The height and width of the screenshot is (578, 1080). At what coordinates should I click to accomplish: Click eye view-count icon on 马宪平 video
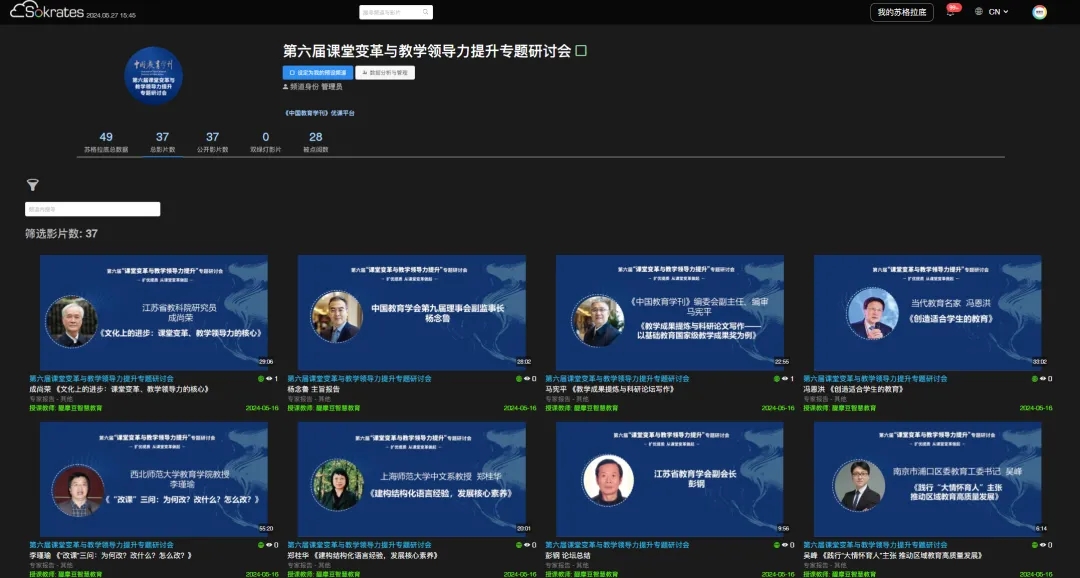pyautogui.click(x=786, y=379)
